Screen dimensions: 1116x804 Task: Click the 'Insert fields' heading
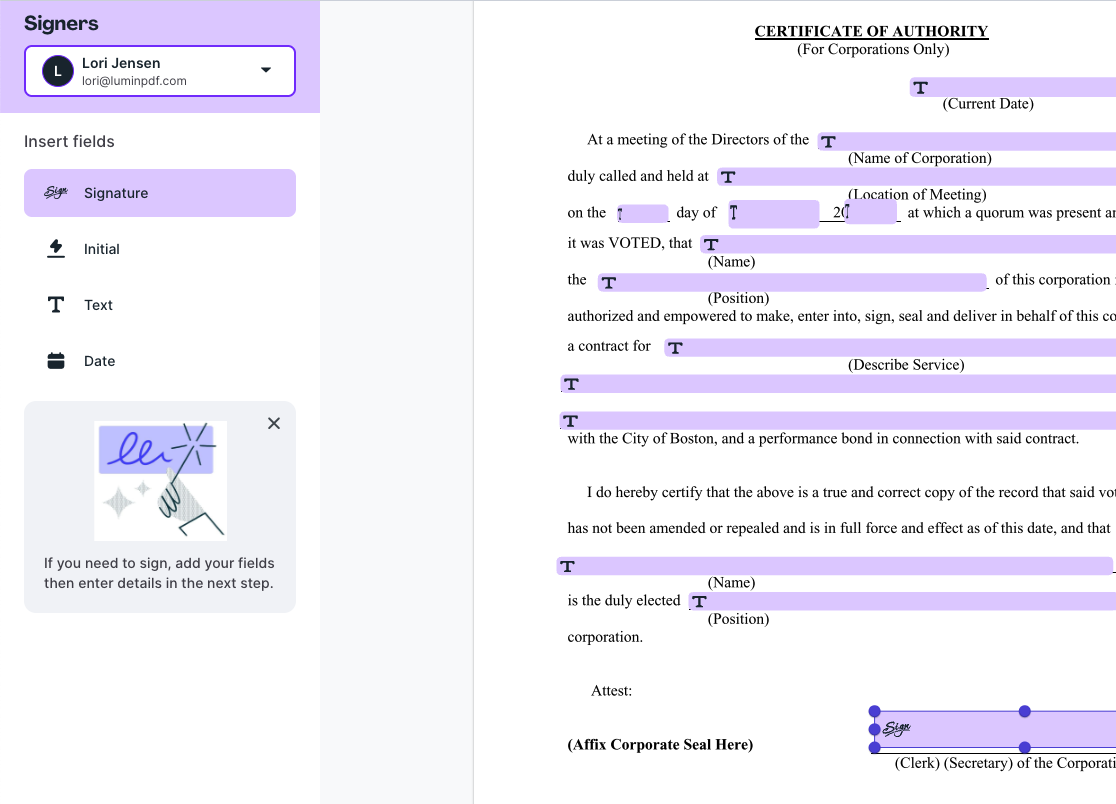(69, 142)
